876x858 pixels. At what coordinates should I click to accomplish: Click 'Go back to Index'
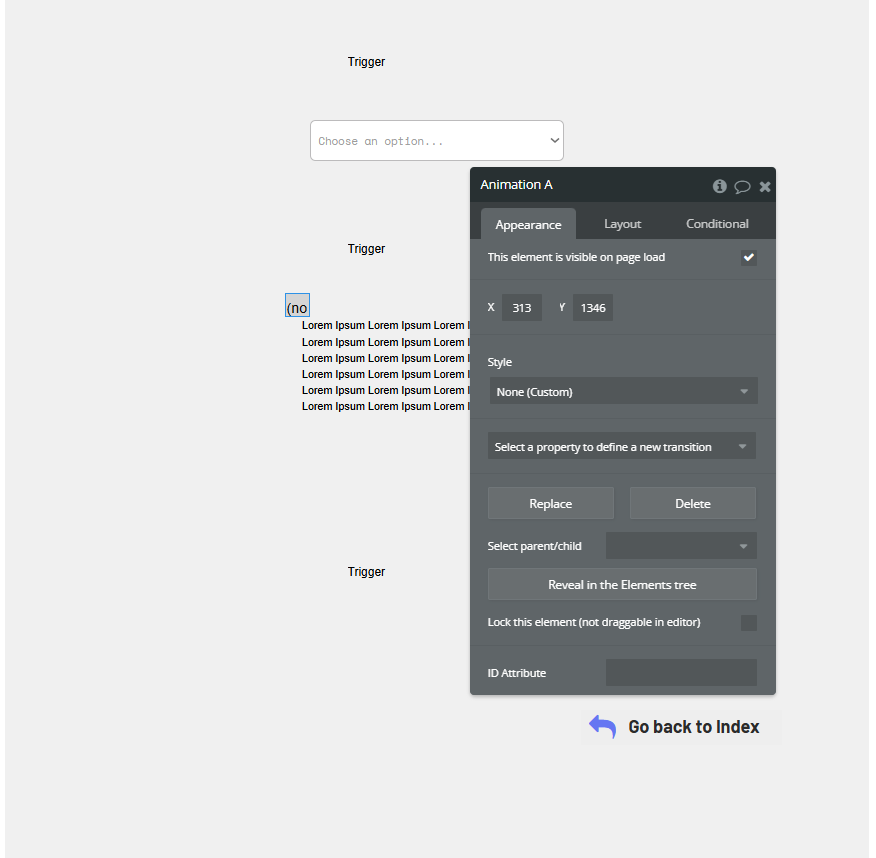(693, 727)
